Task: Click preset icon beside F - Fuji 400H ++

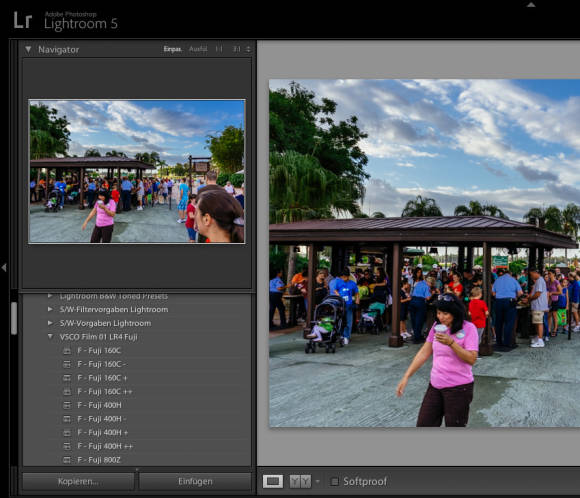Action: point(67,447)
